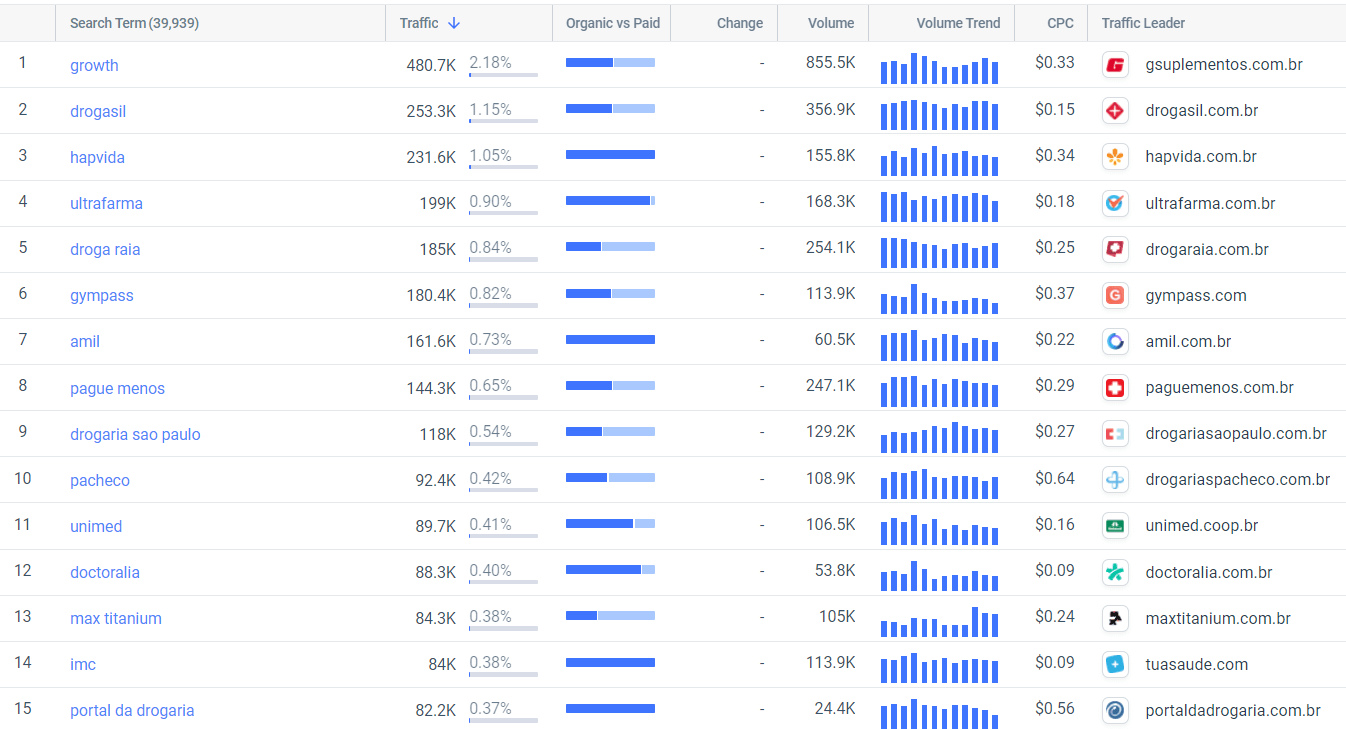Open the 'drogaria sao paulo' search term
This screenshot has width=1346, height=729.
(135, 434)
